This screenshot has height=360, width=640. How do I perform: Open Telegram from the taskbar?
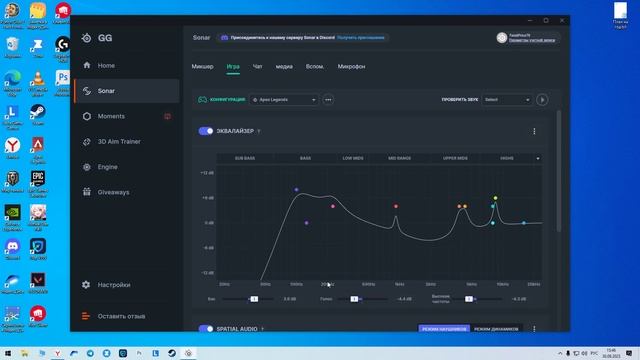click(x=90, y=353)
